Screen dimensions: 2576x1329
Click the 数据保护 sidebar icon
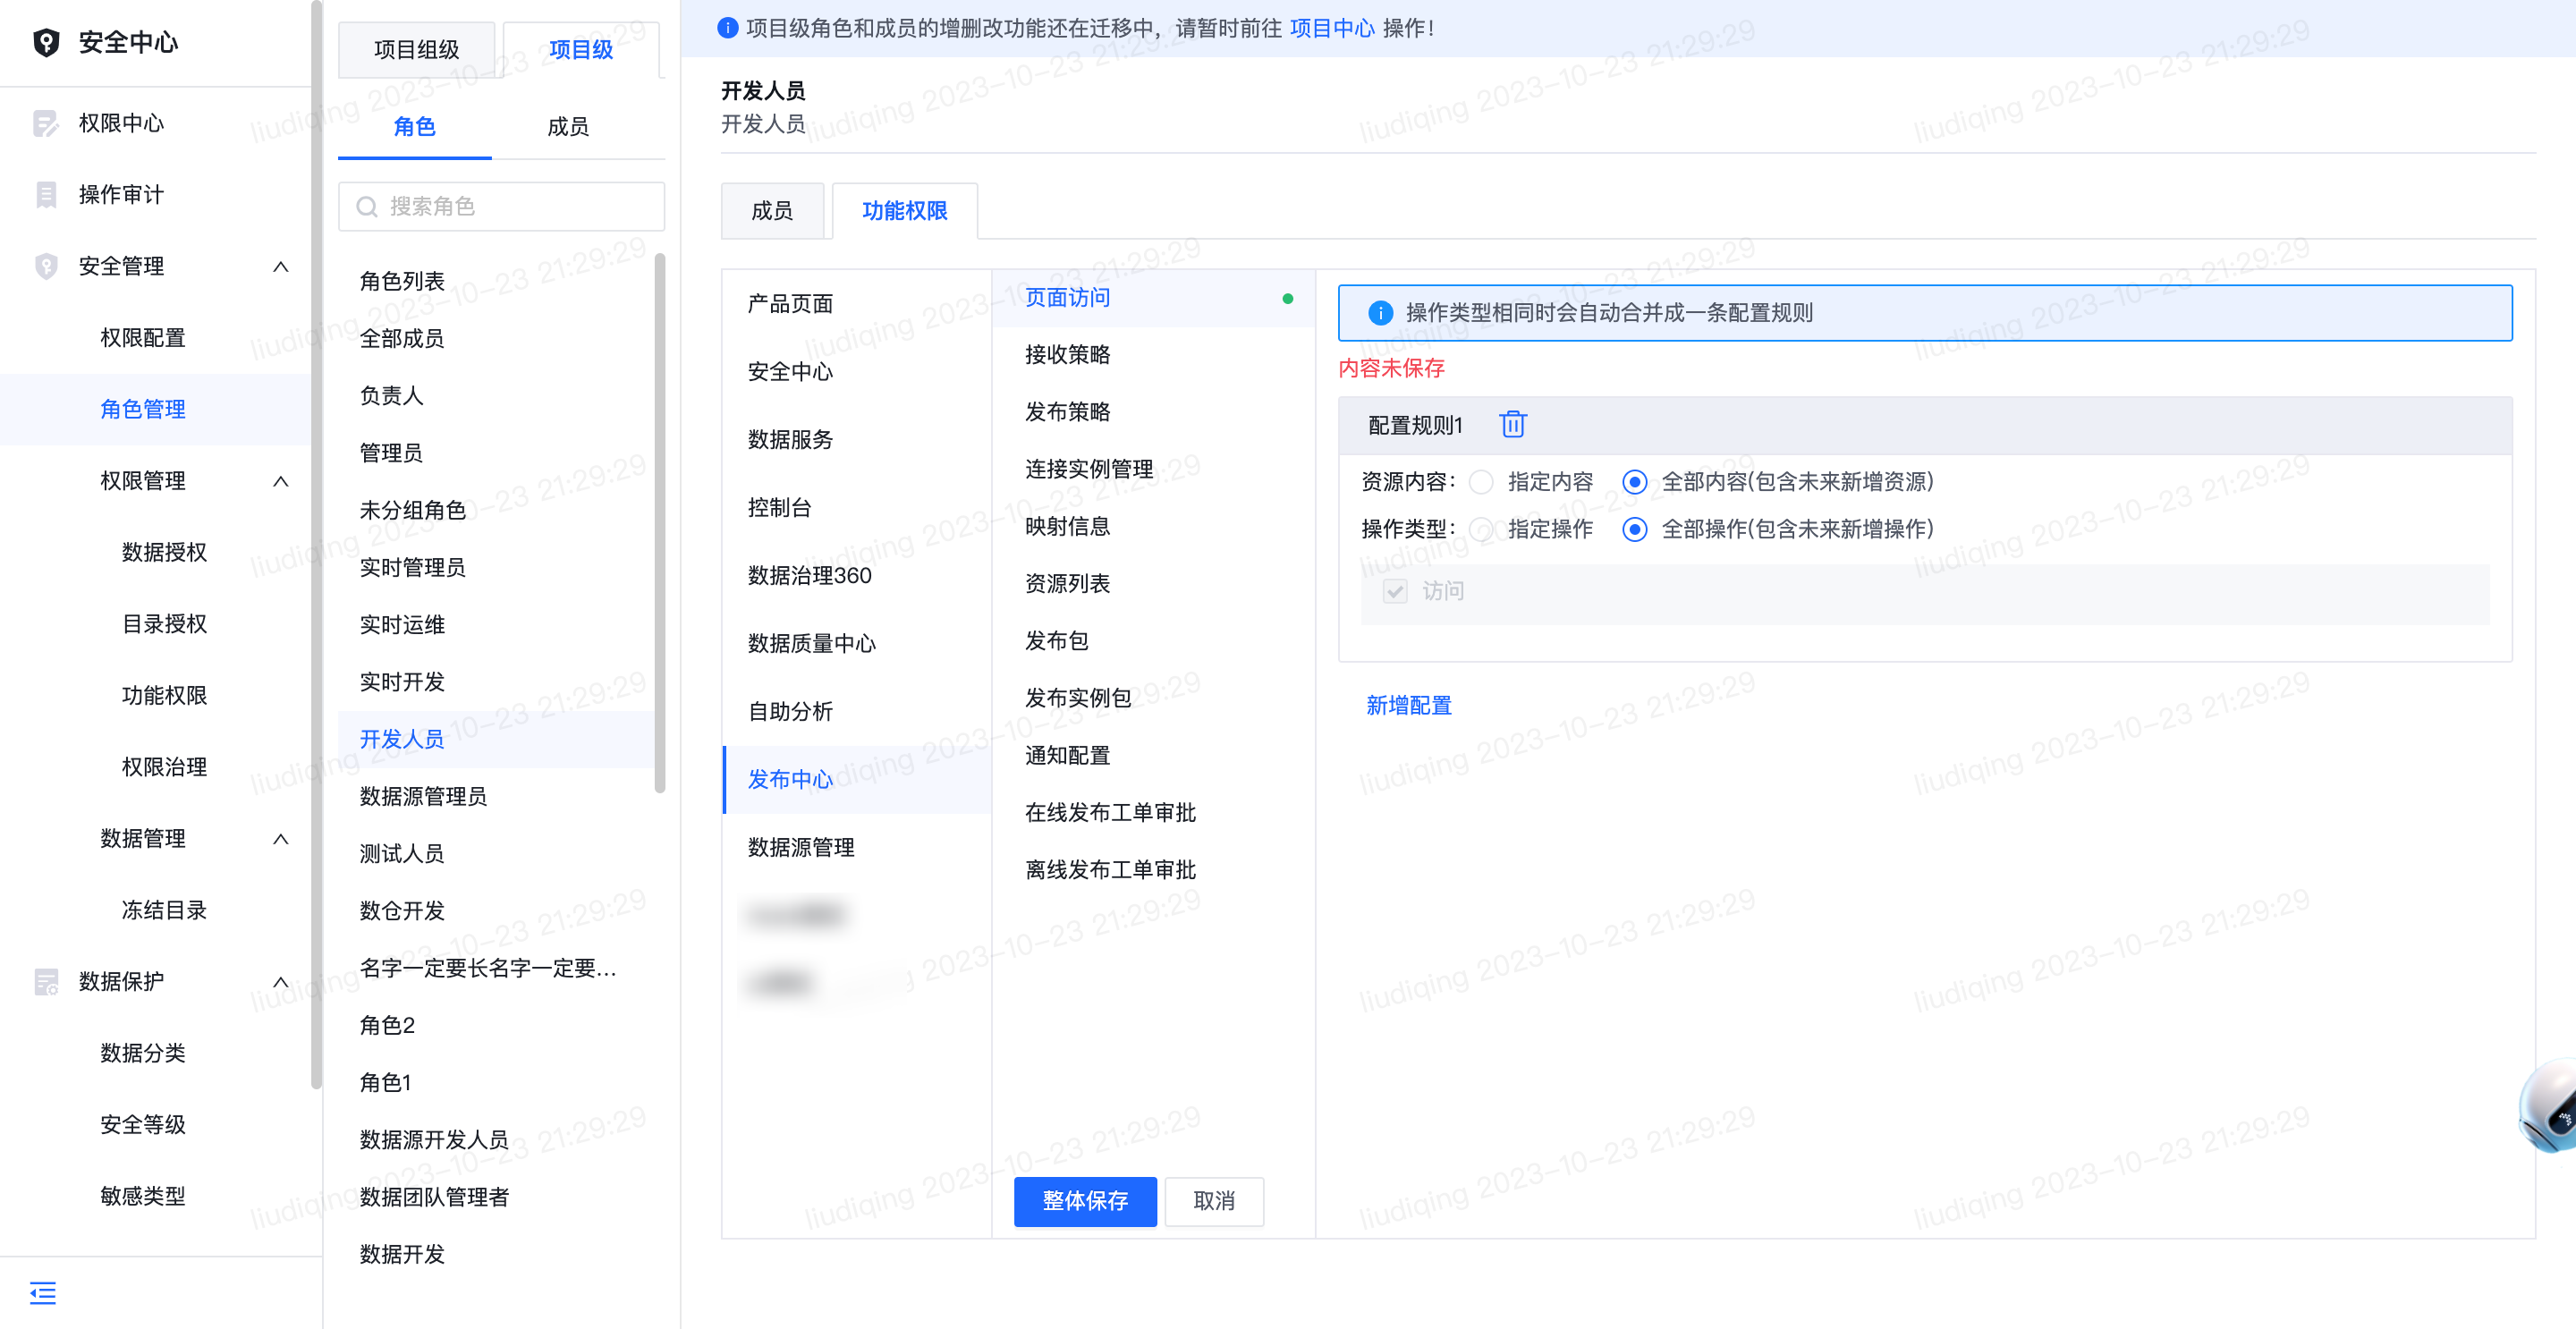46,981
